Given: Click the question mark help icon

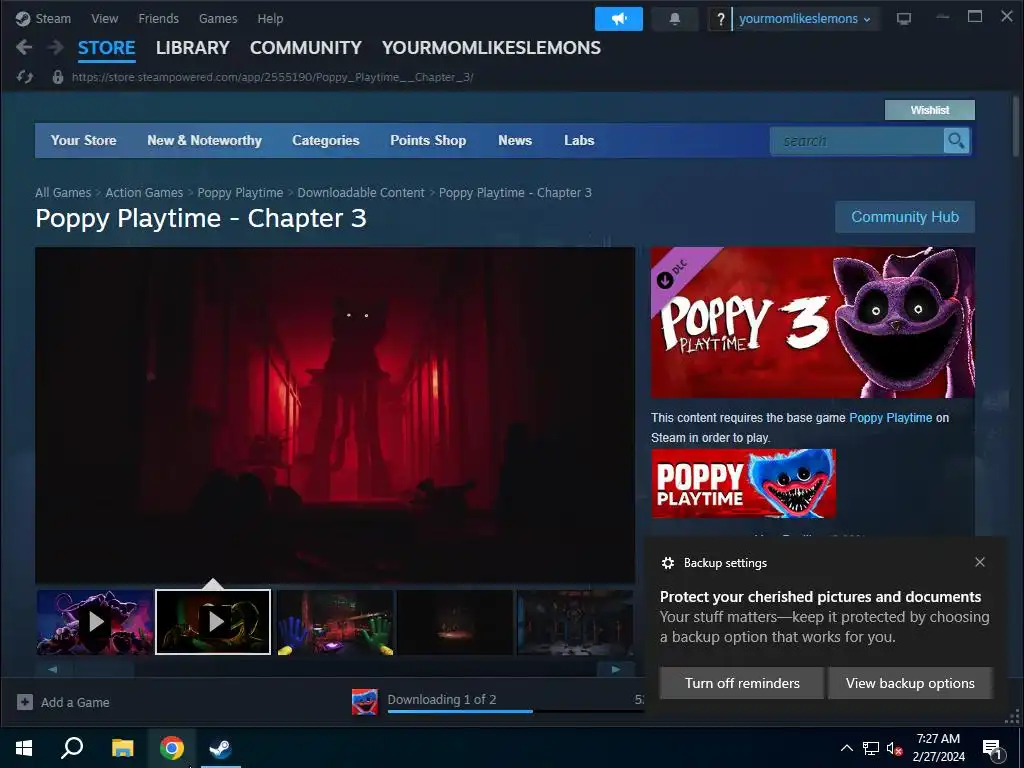Looking at the screenshot, I should pyautogui.click(x=720, y=19).
